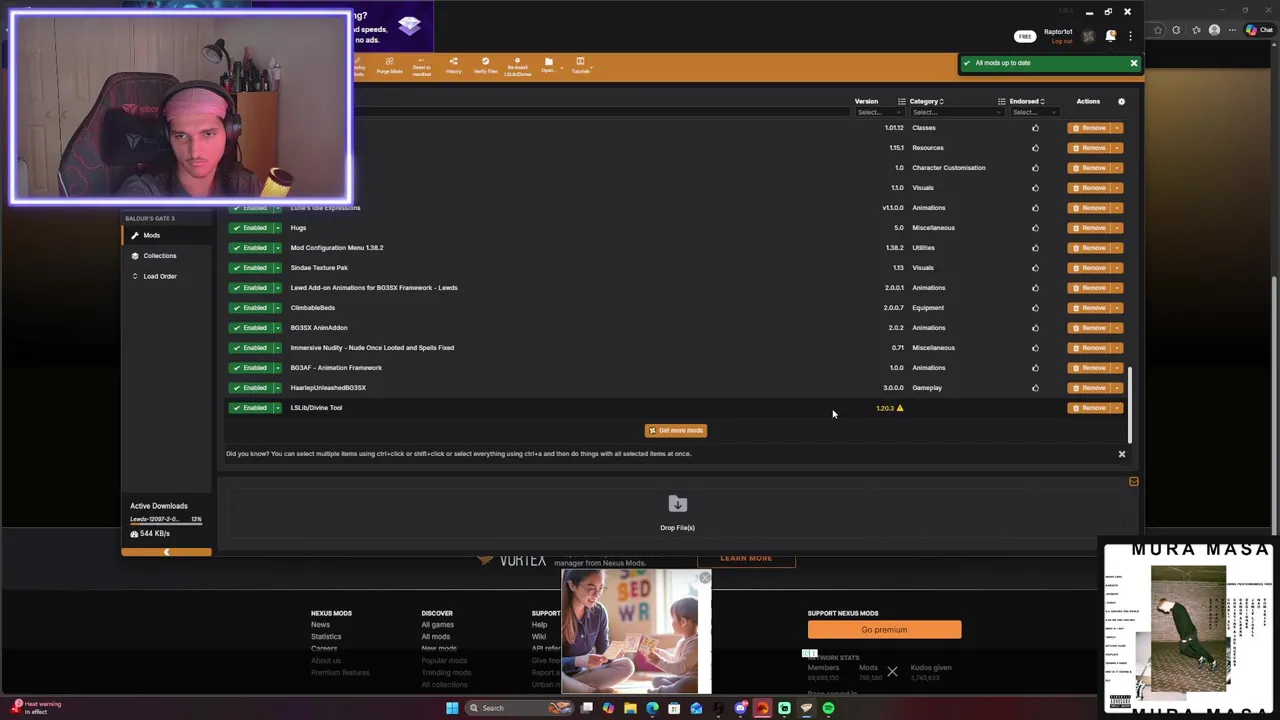Run Verify Files from the toolbar
The width and height of the screenshot is (1280, 720).
[x=485, y=66]
